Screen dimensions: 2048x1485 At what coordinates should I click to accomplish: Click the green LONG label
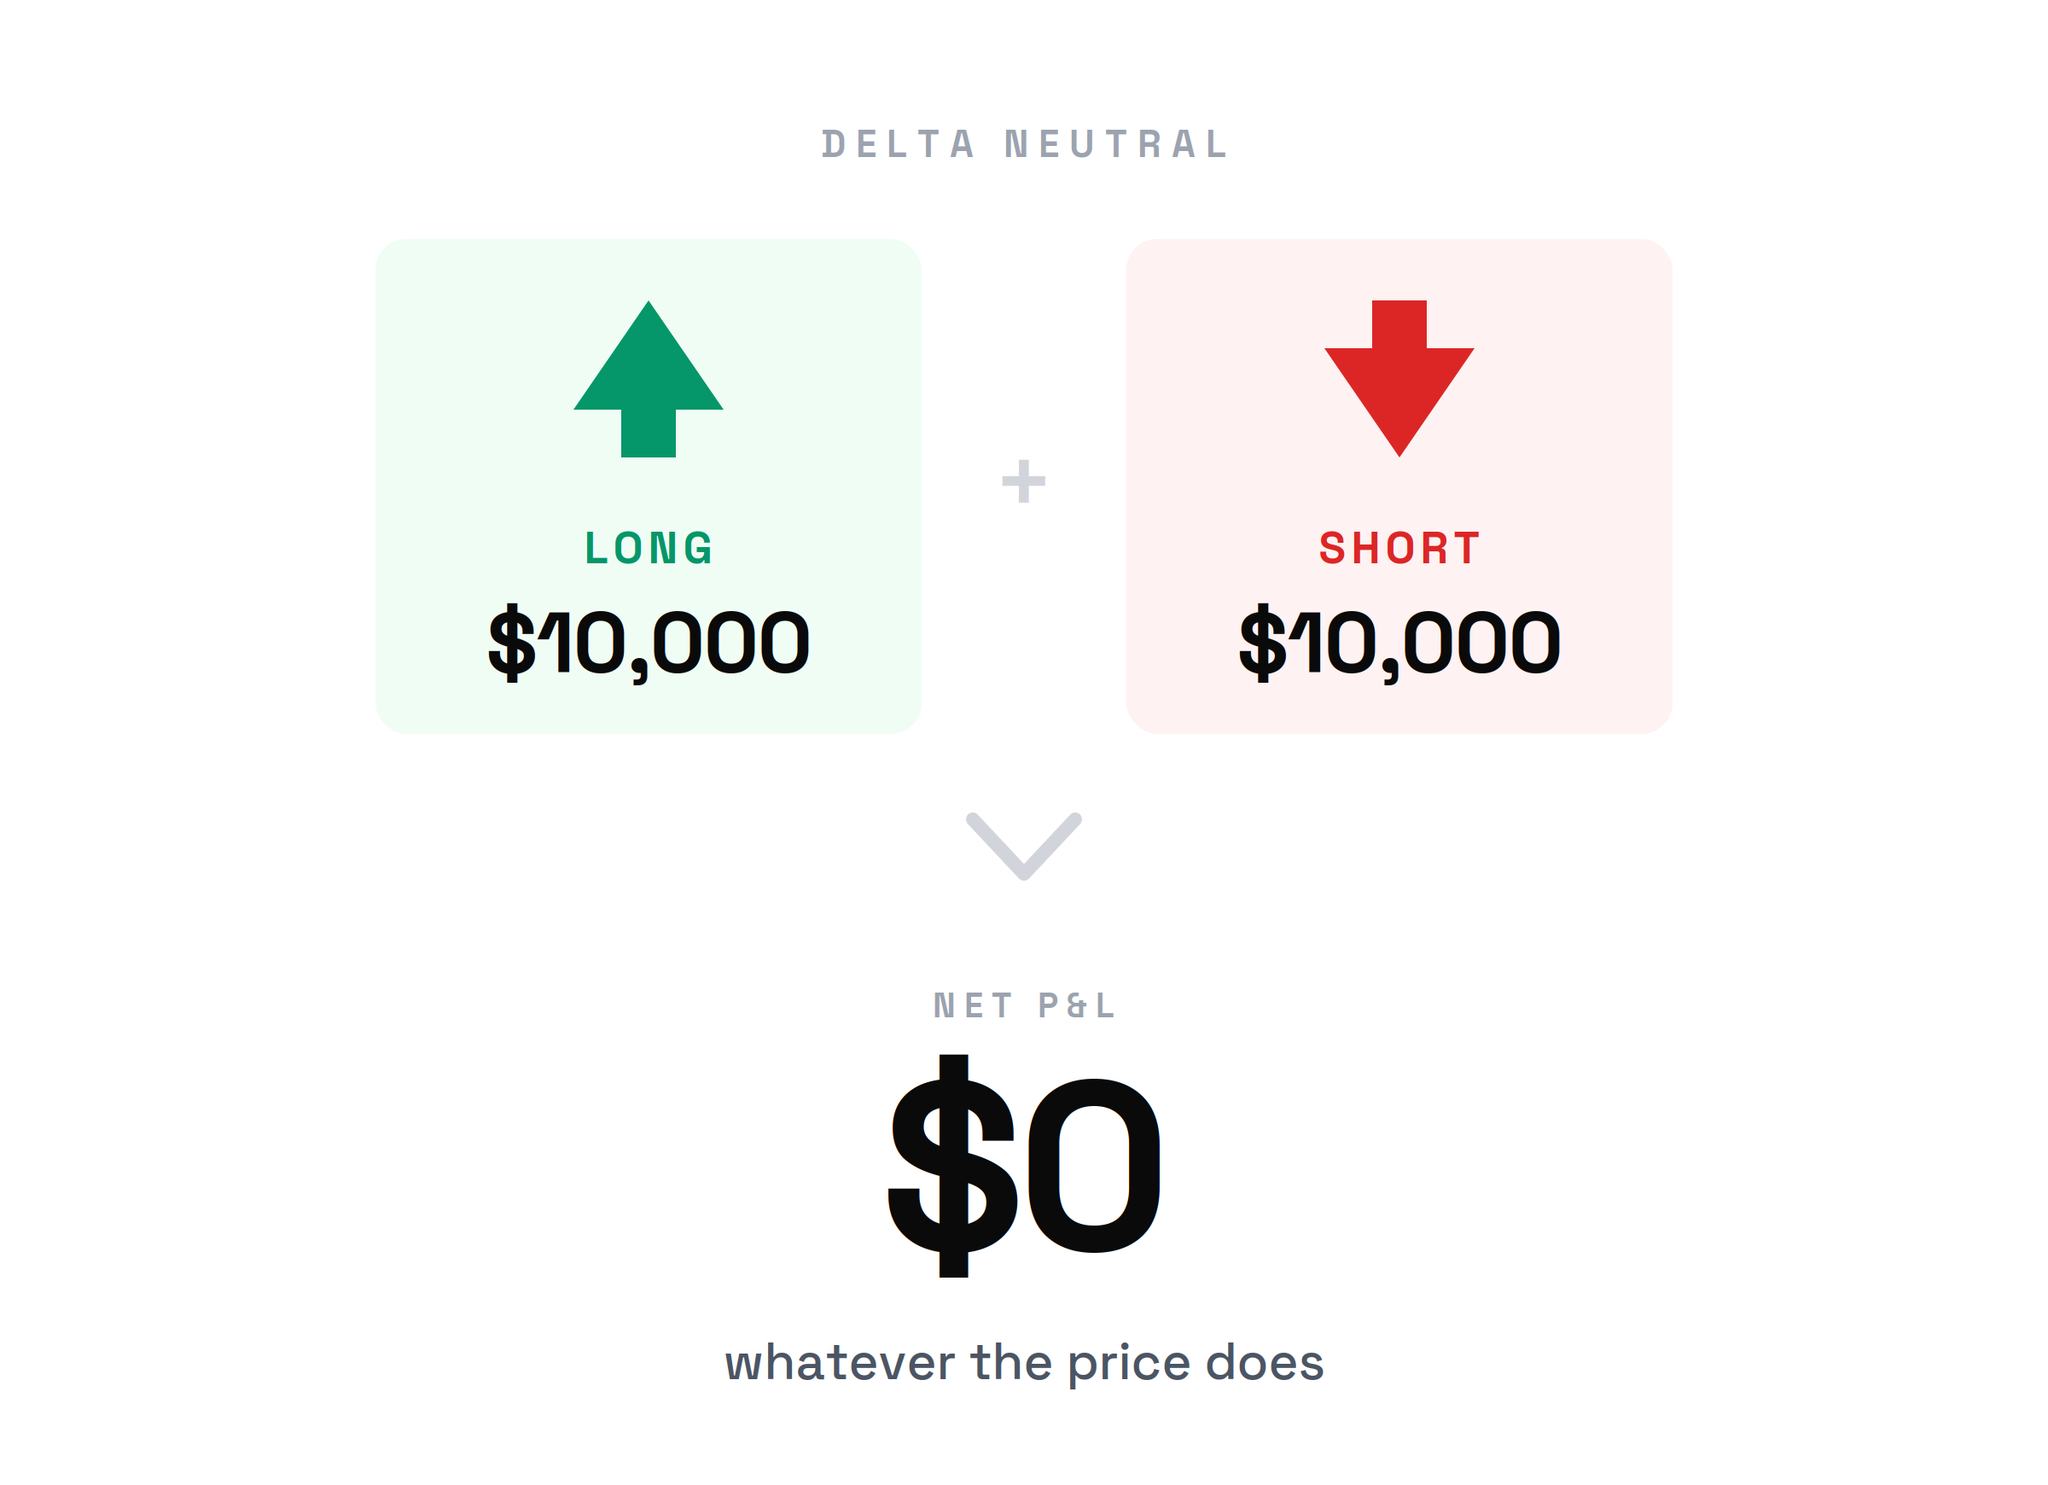tap(649, 548)
